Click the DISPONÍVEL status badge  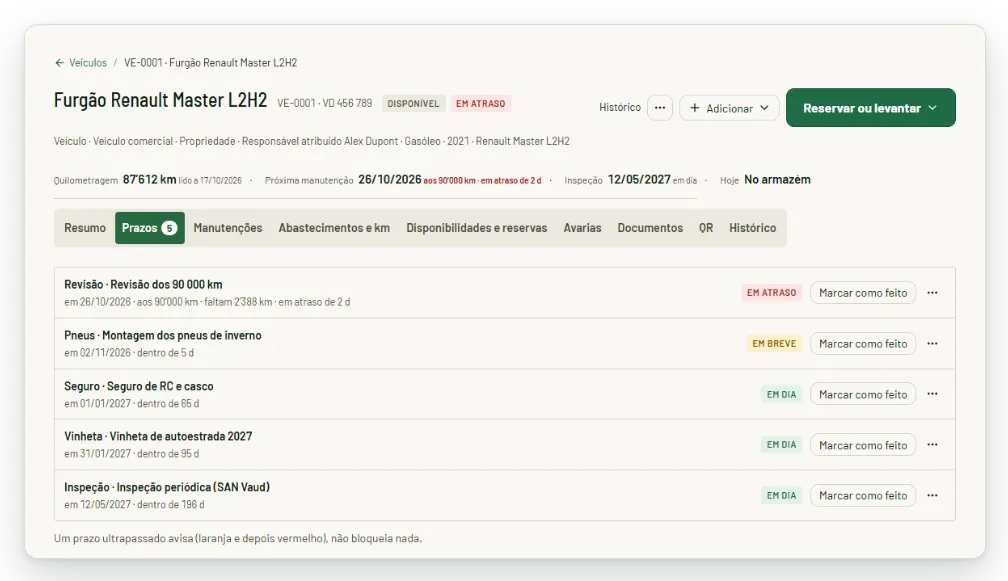[x=413, y=103]
